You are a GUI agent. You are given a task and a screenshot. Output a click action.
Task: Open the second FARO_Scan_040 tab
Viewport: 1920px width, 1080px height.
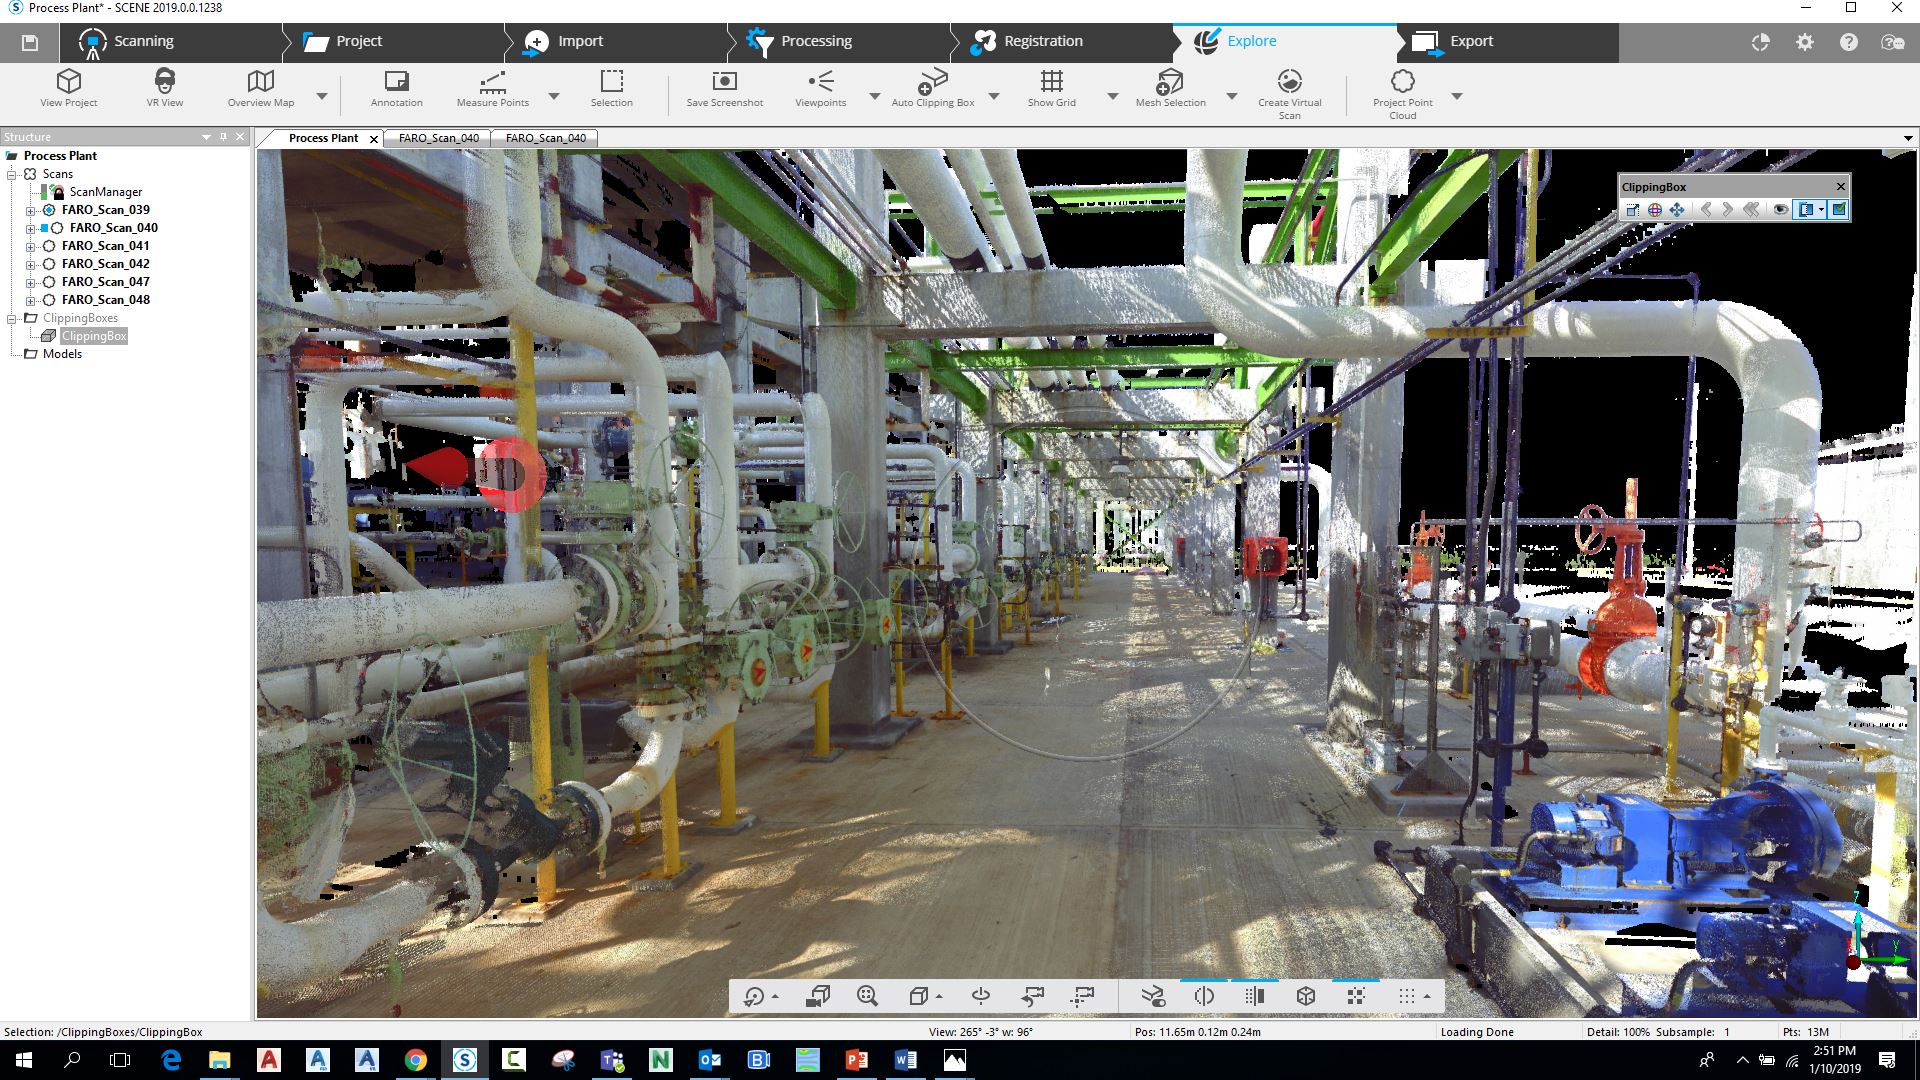point(545,138)
